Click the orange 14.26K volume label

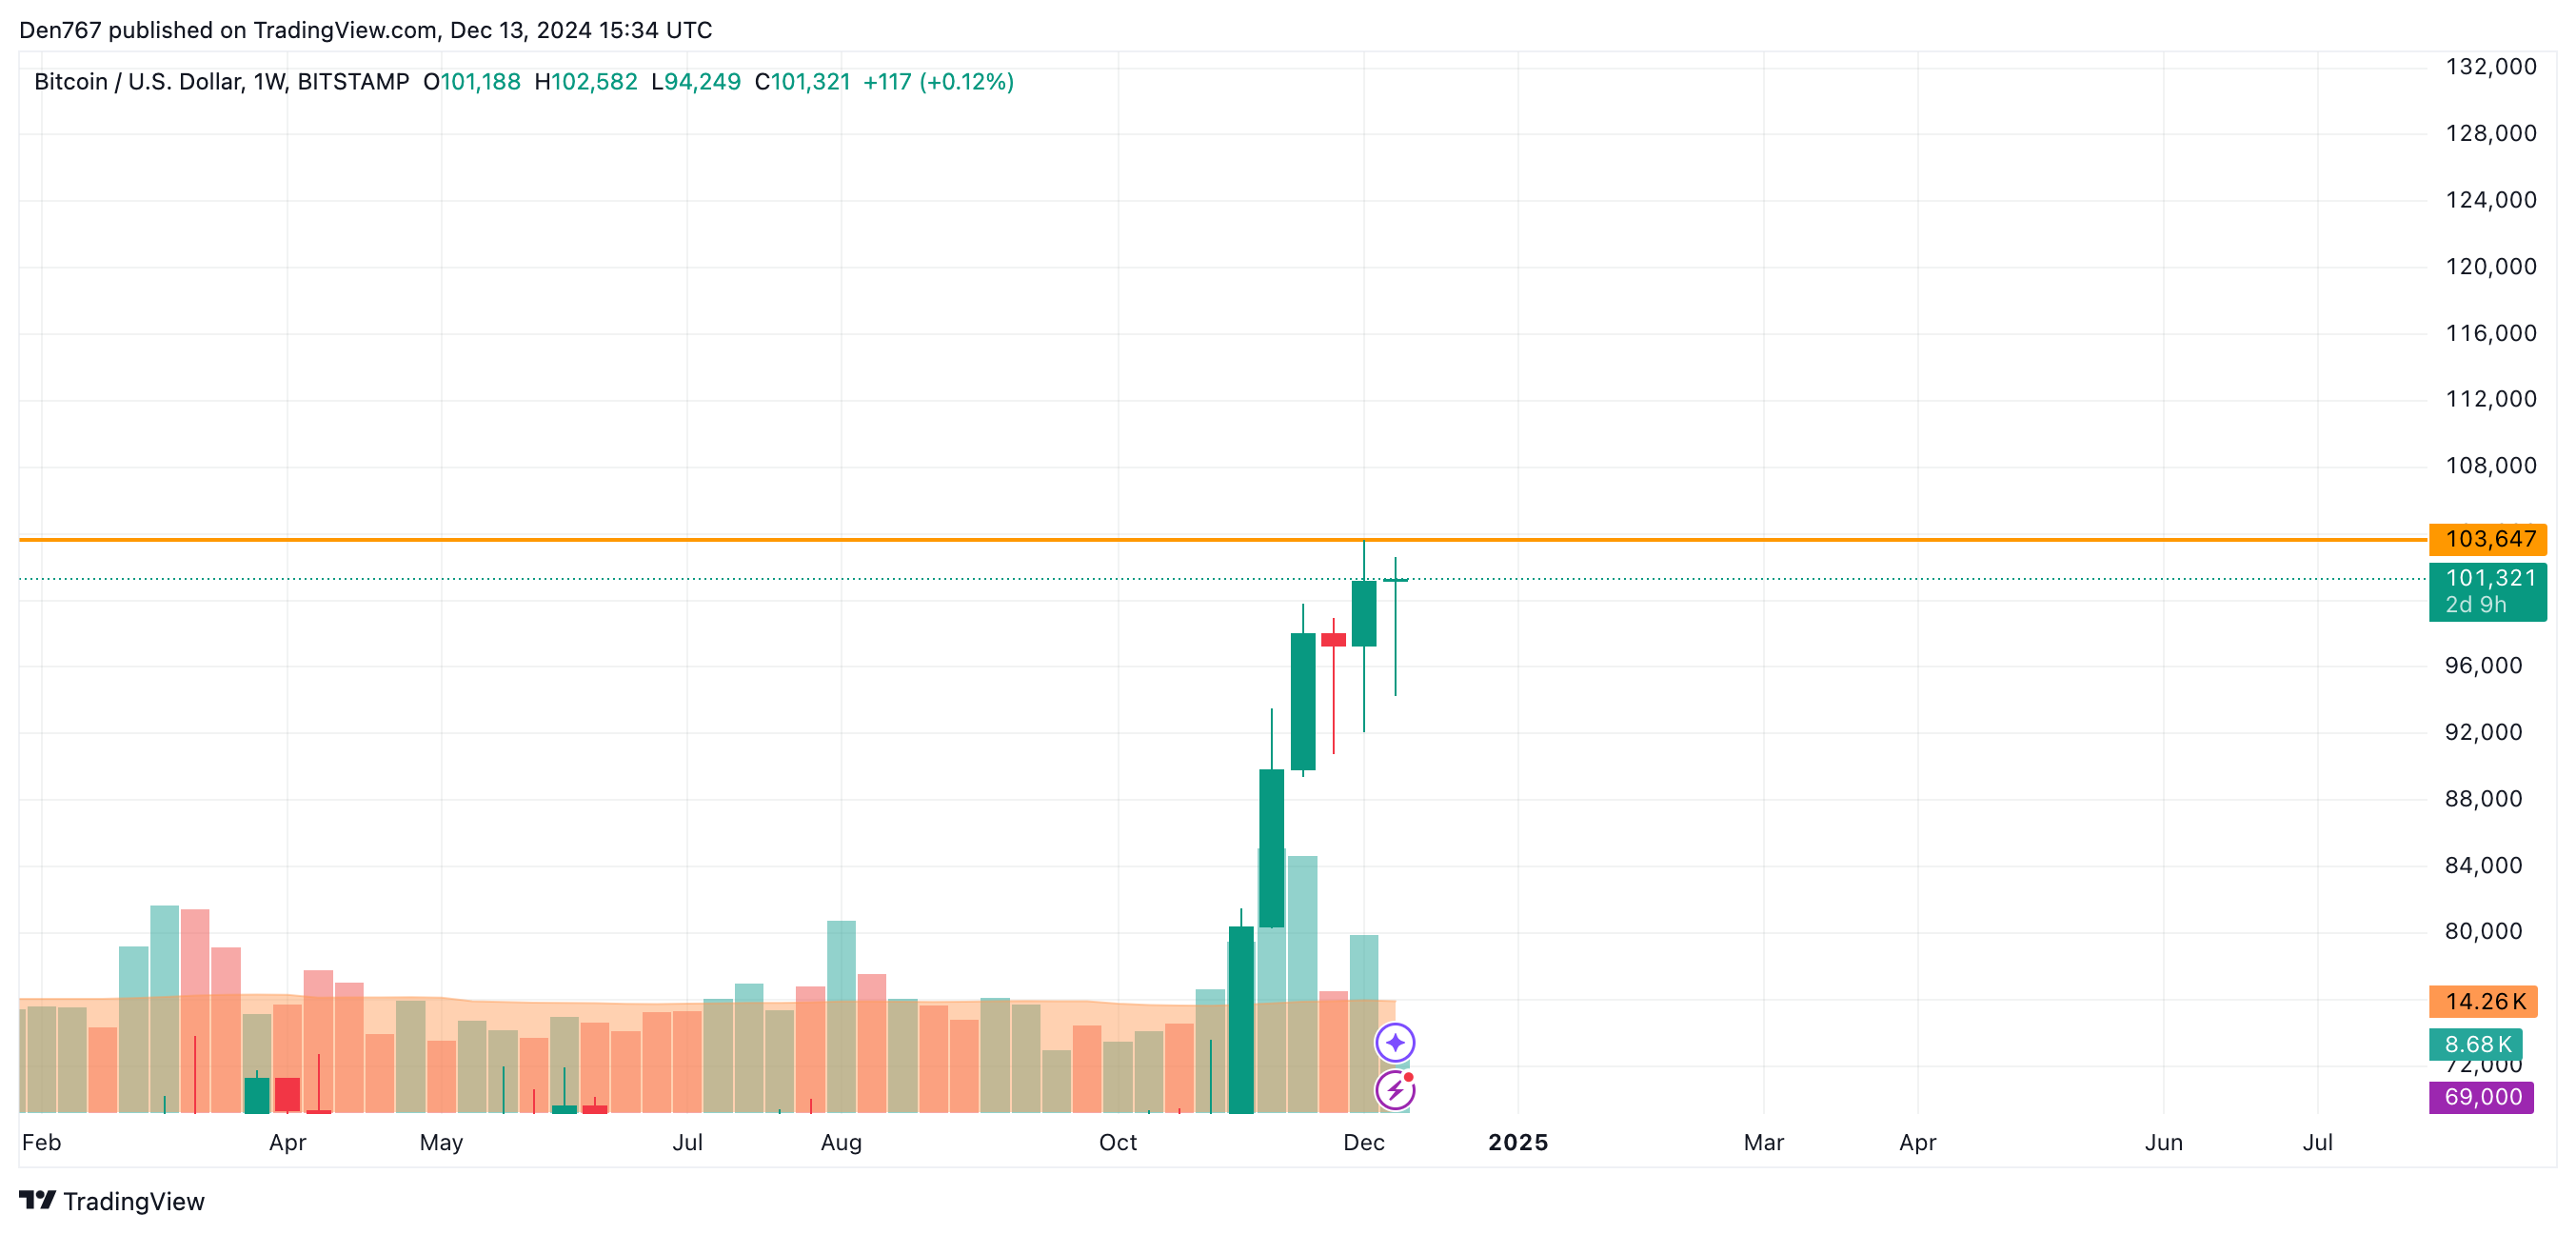[x=2483, y=1001]
